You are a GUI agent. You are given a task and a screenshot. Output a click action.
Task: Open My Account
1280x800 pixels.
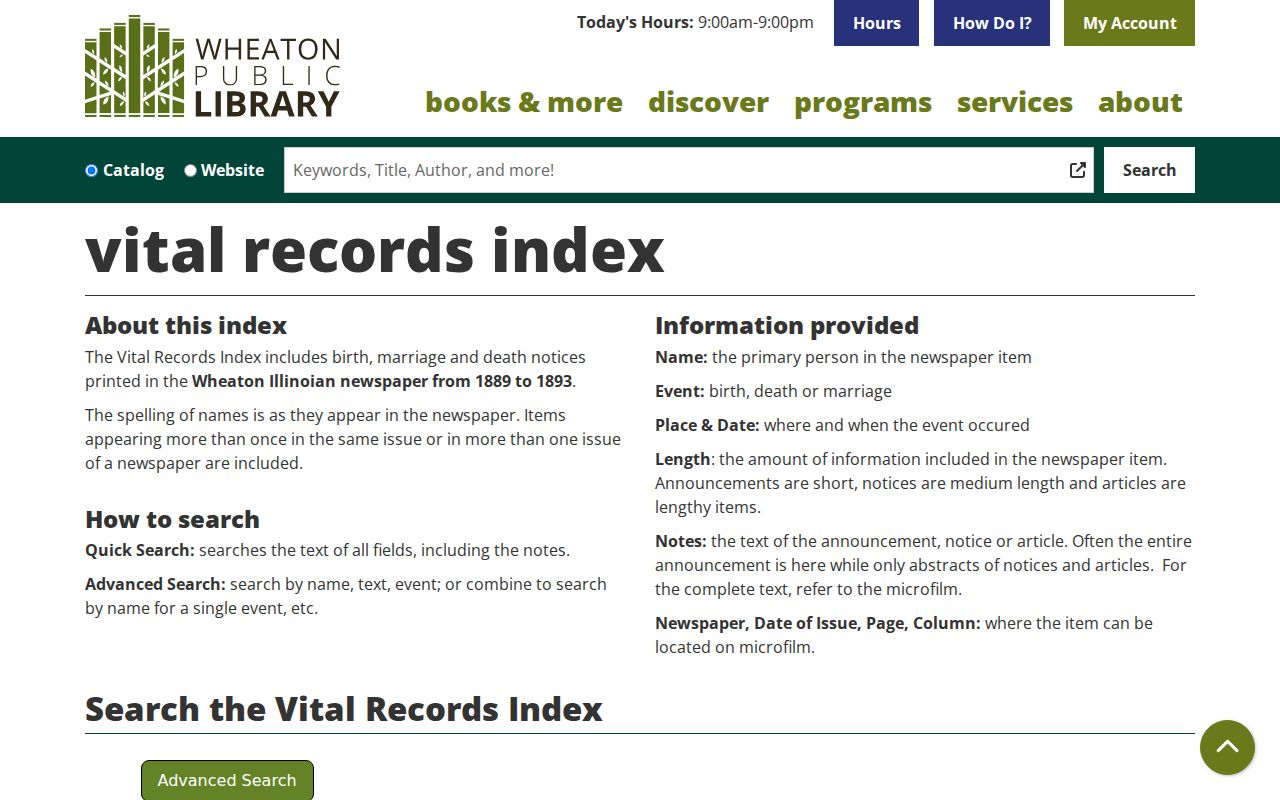click(1129, 23)
